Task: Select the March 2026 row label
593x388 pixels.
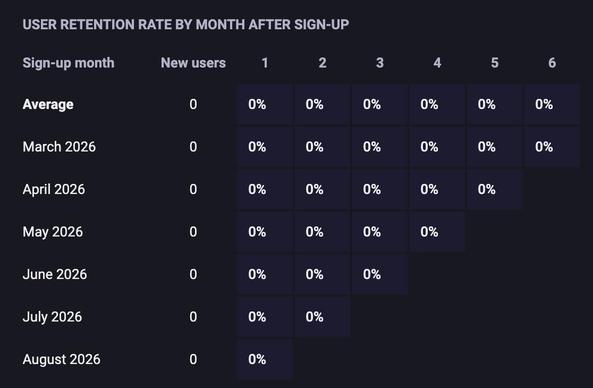Action: (x=59, y=147)
